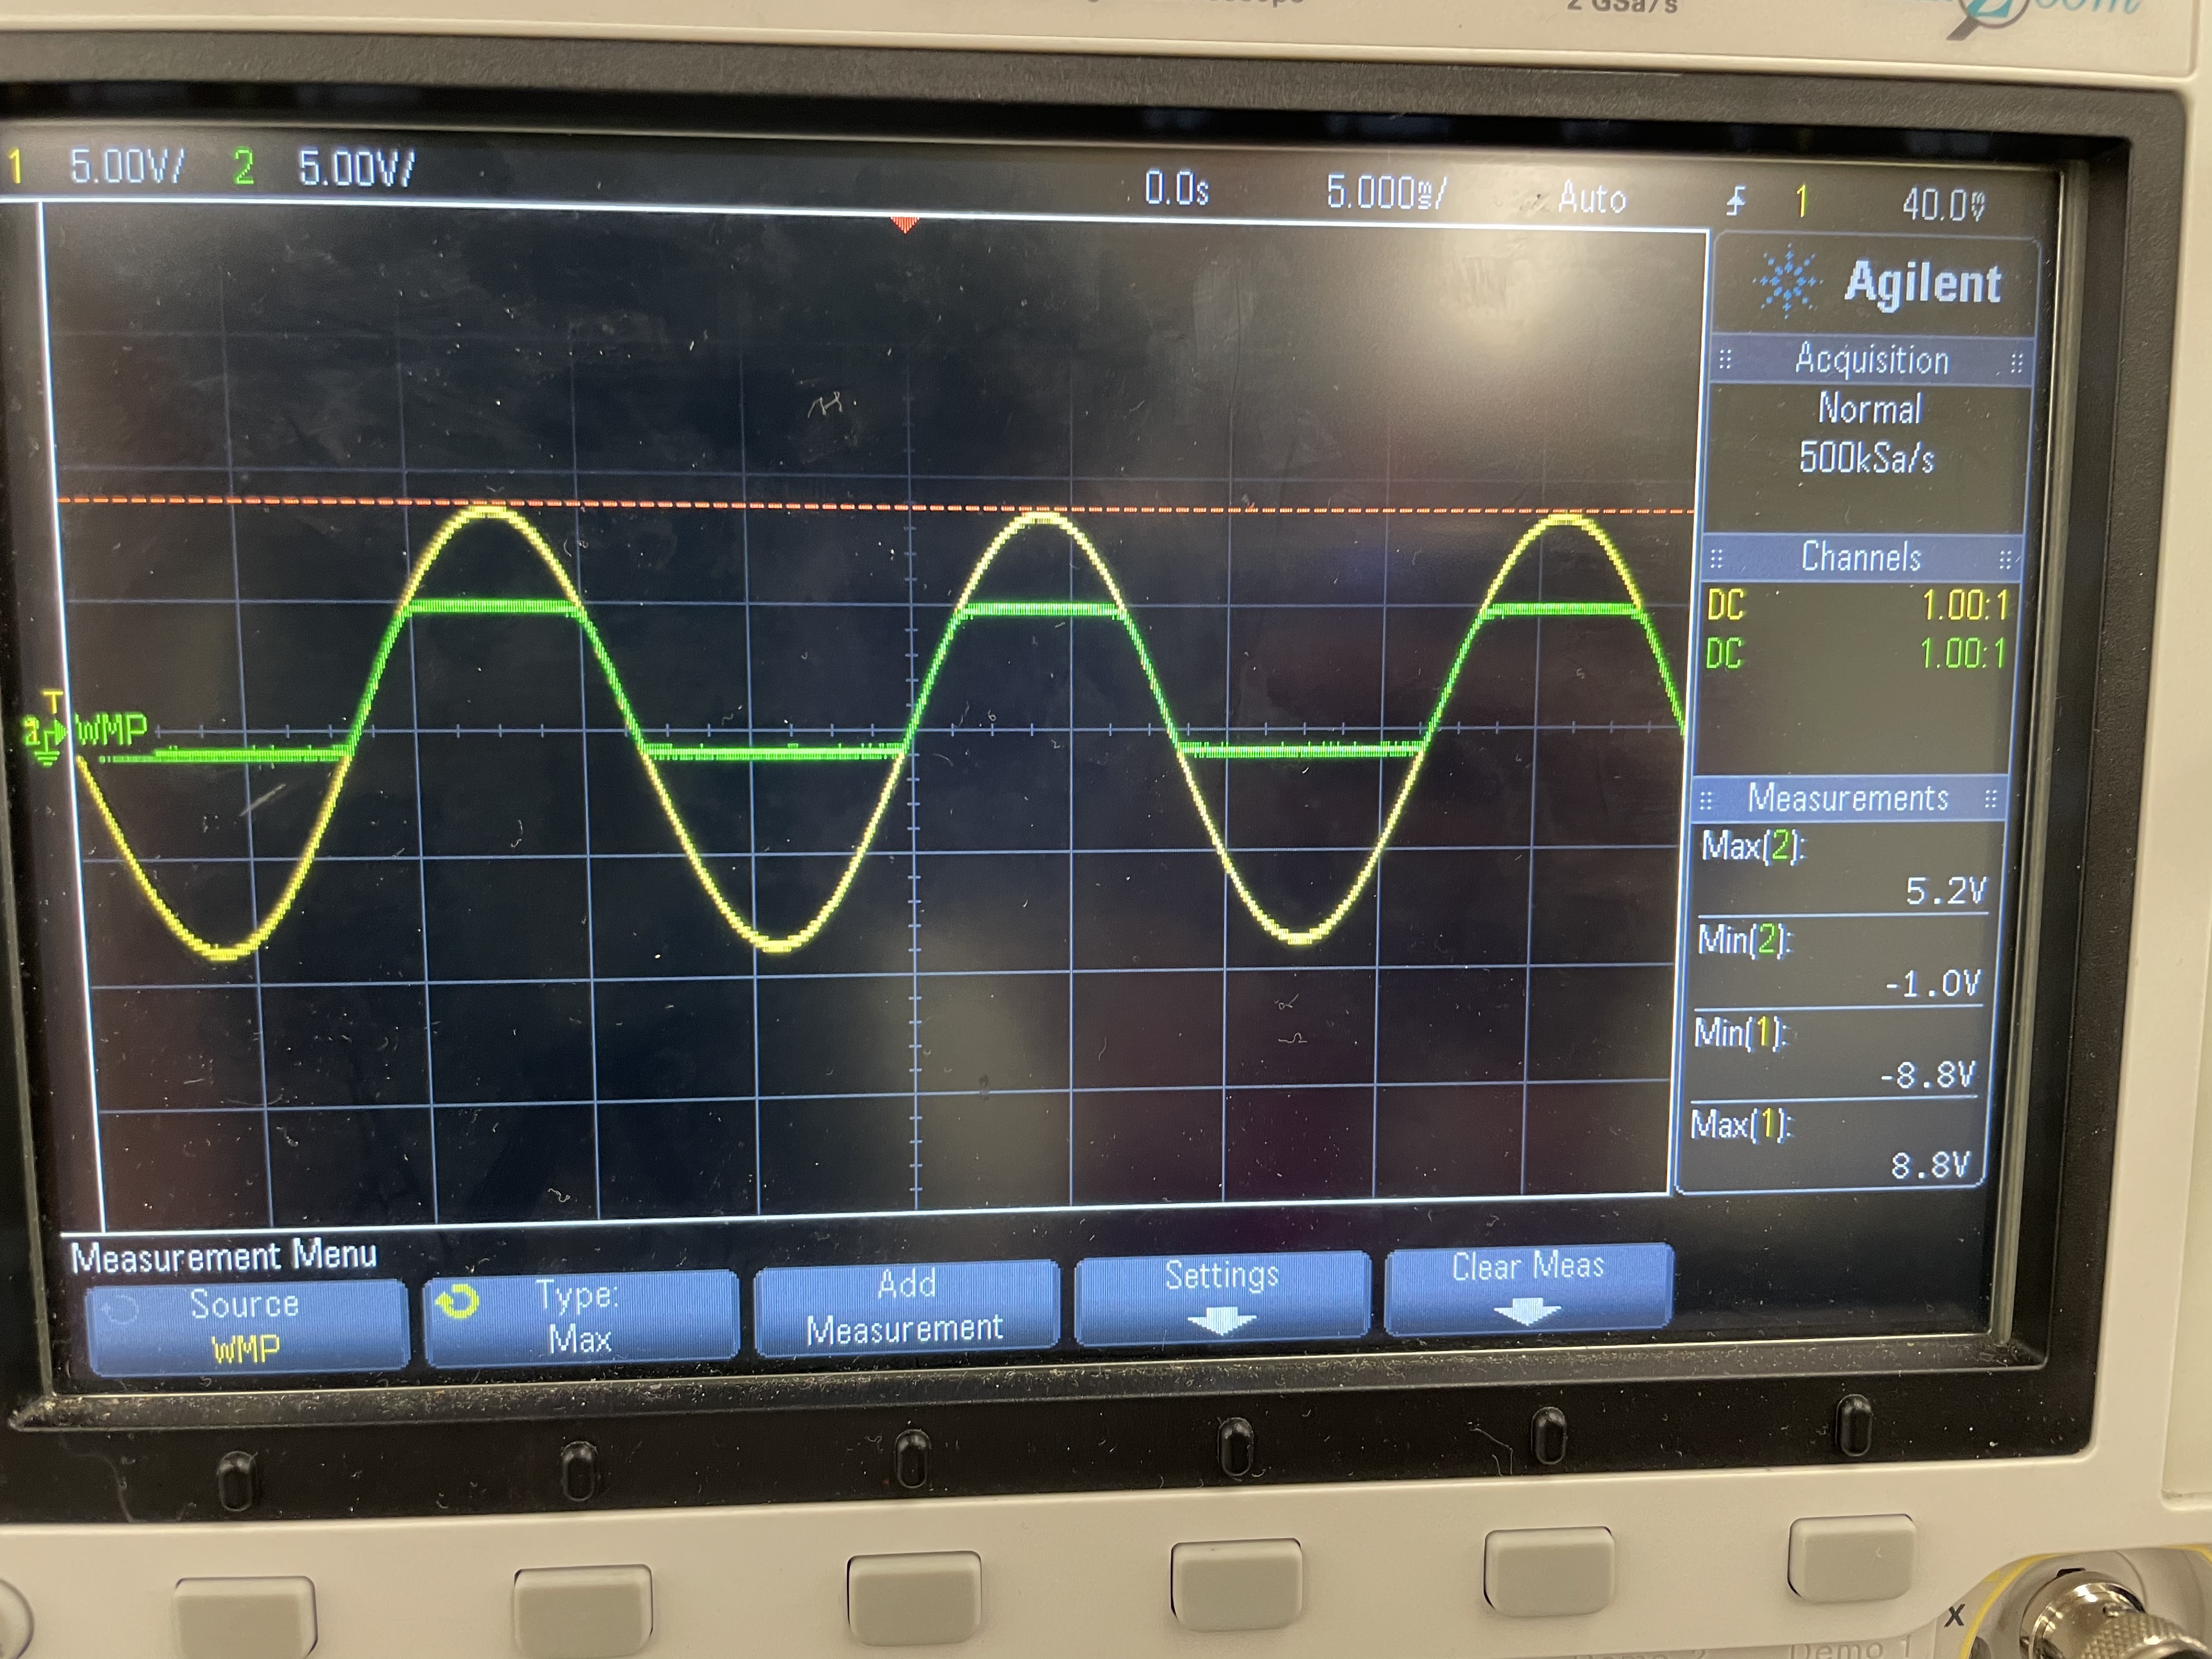Click the grip dots left of Channels
The width and height of the screenshot is (2212, 1659).
1716,558
